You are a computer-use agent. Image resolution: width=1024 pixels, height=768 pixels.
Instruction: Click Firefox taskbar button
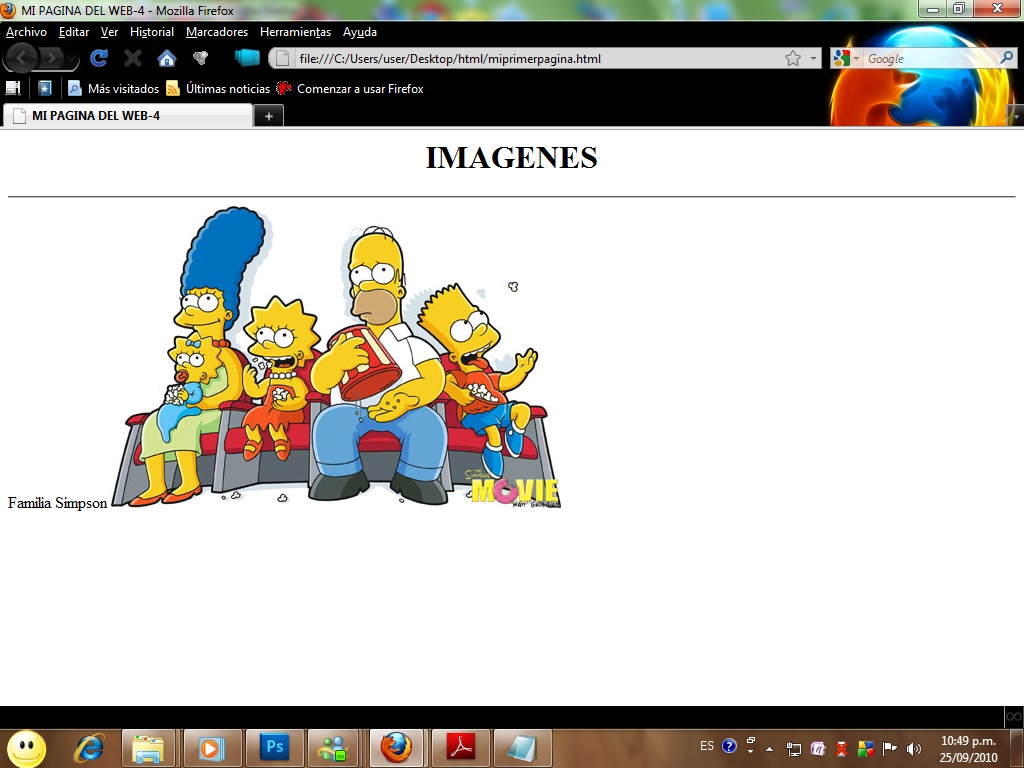[x=396, y=748]
